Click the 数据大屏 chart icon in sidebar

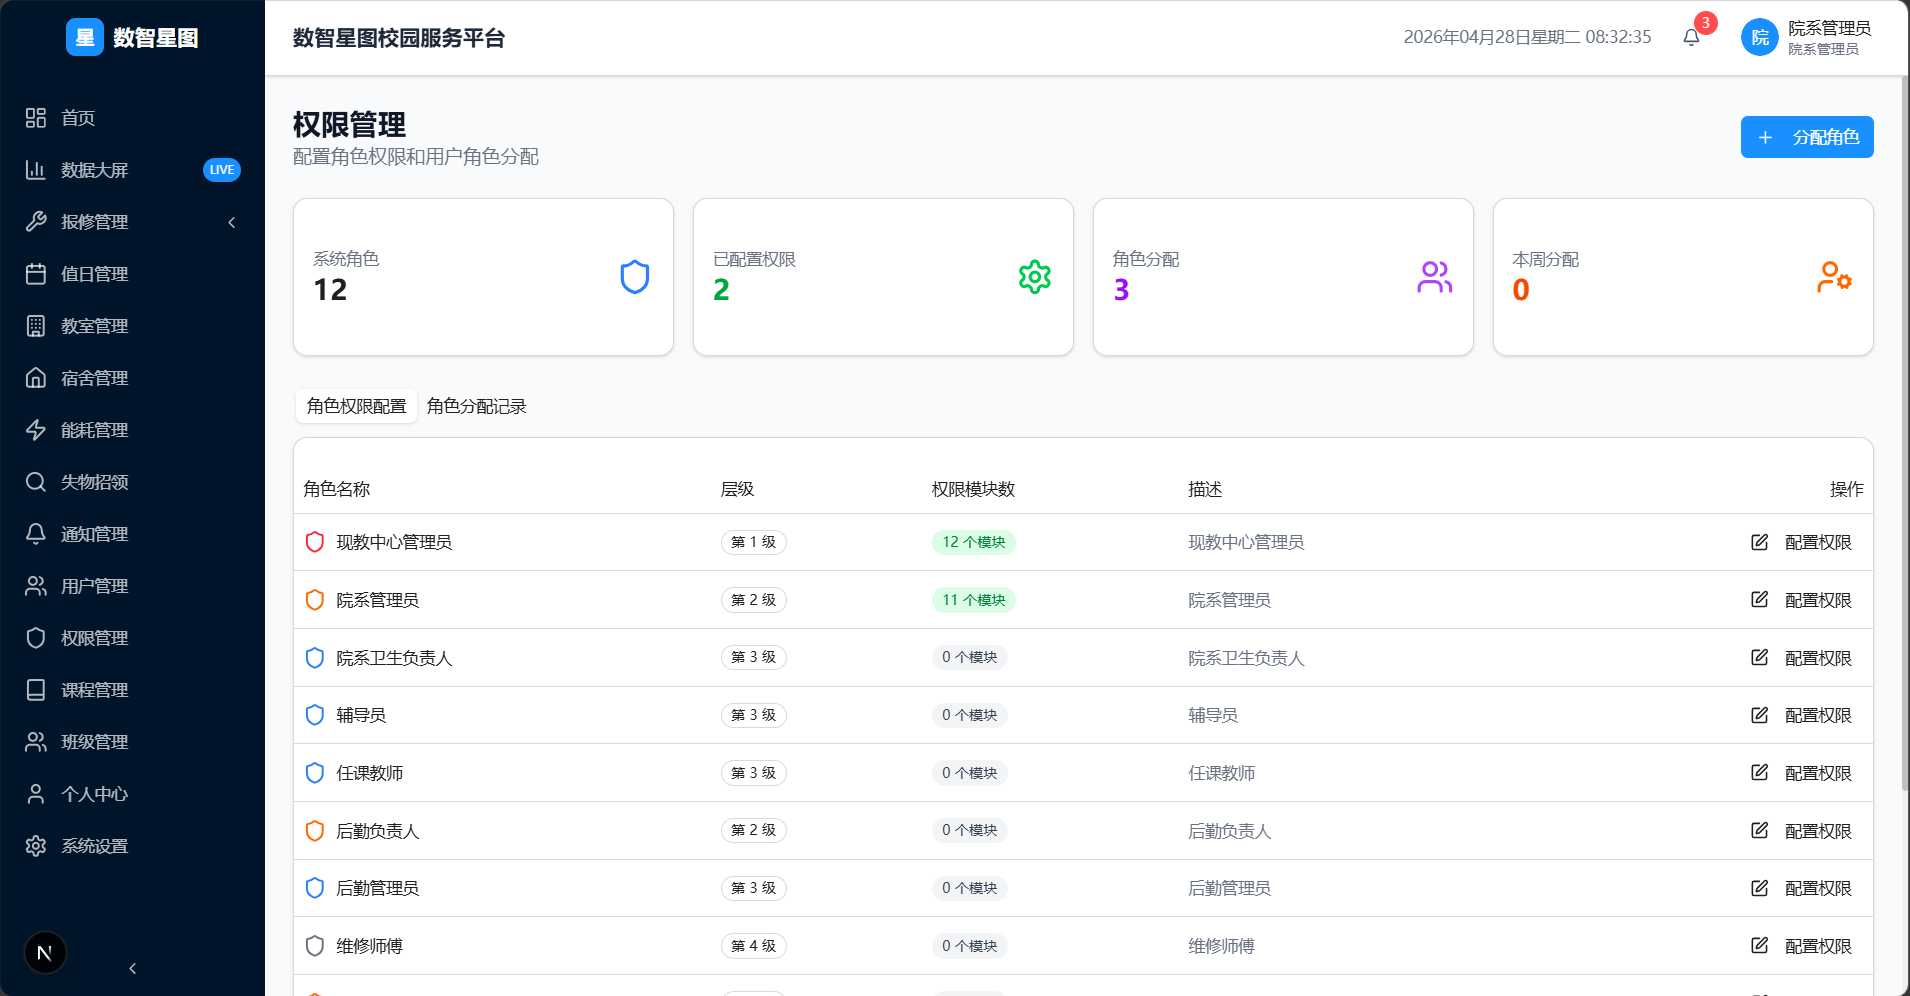point(36,170)
